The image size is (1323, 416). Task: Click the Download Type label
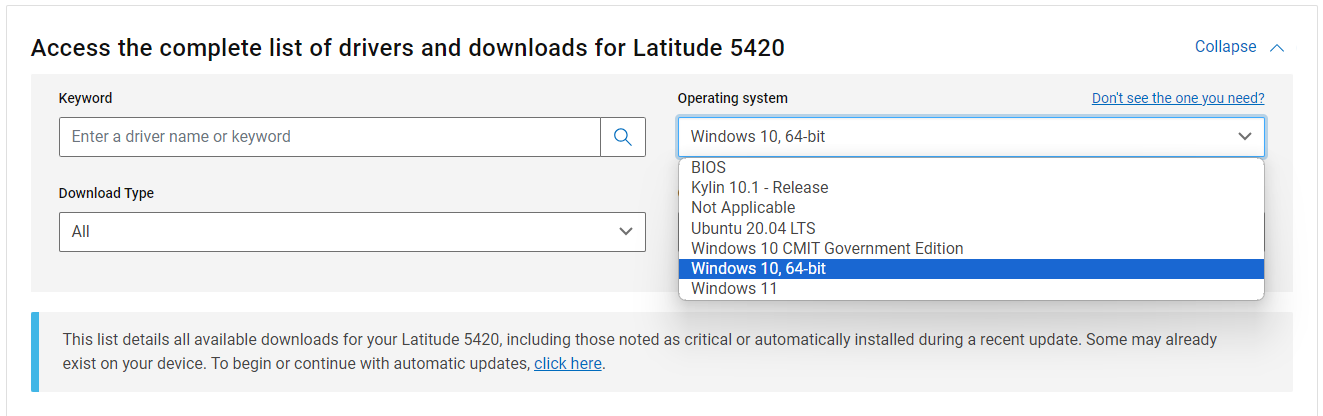point(106,193)
